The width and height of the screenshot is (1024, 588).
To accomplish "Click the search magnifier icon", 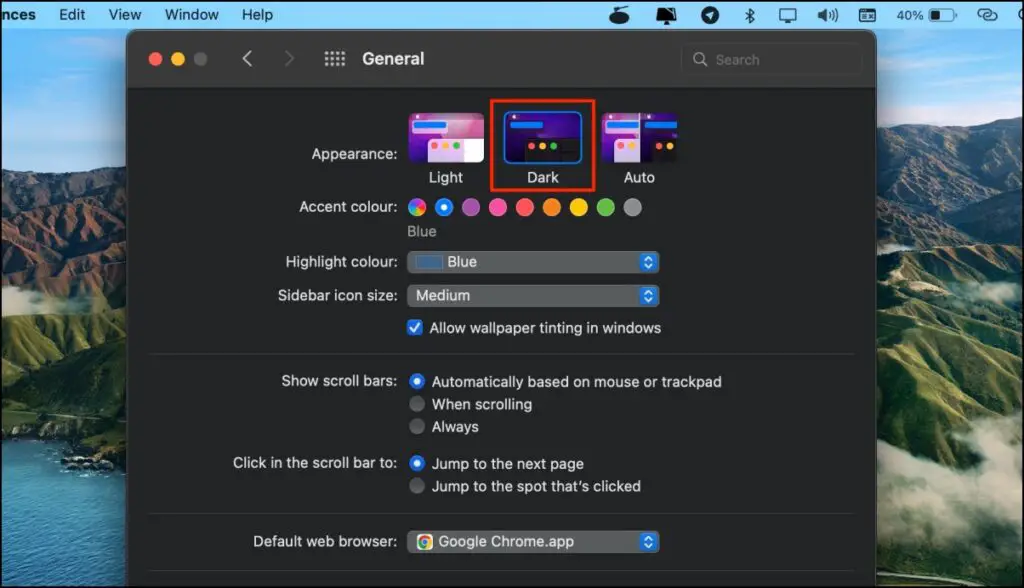I will click(x=700, y=59).
